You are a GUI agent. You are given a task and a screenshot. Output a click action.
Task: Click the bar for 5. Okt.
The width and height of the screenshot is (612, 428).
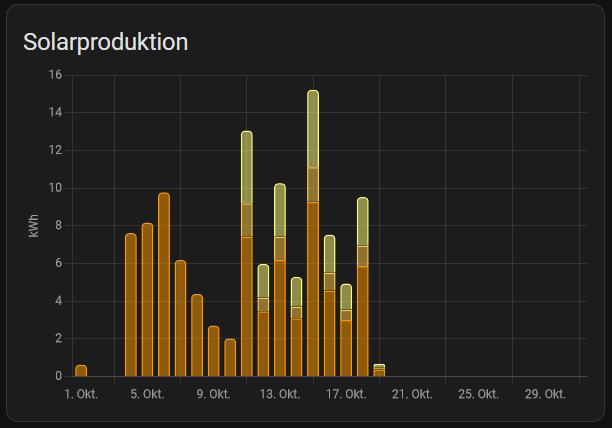pos(147,300)
